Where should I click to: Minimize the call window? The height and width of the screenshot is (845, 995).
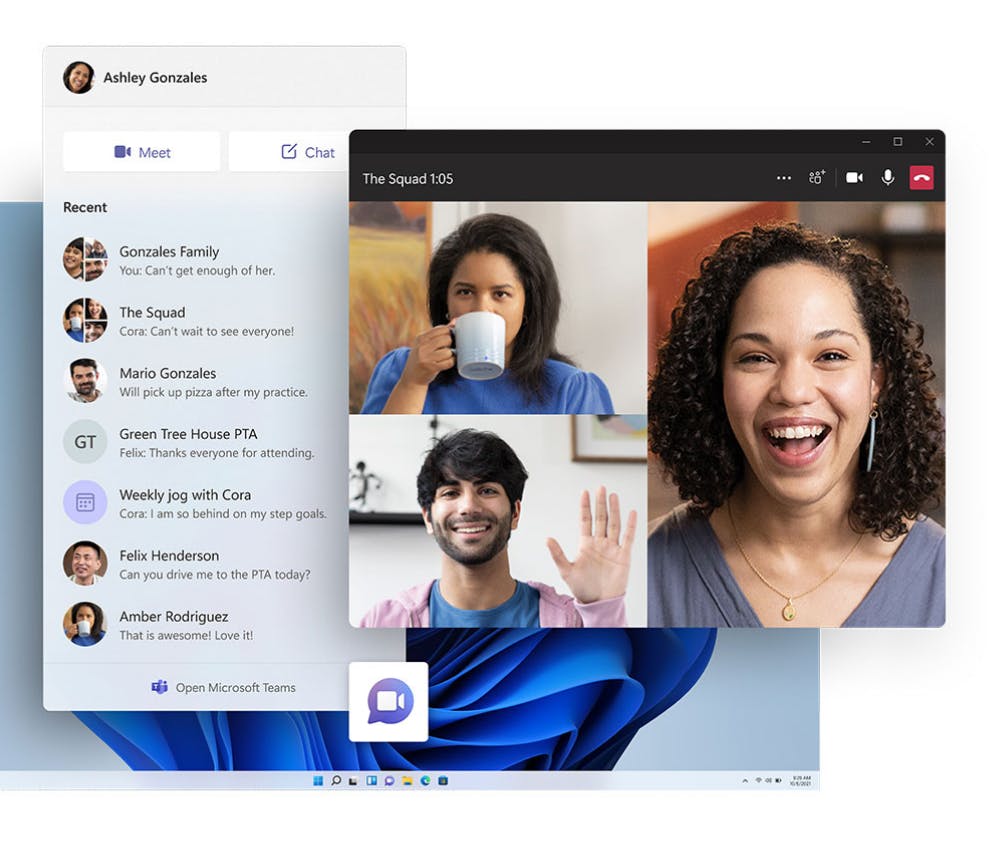coord(866,142)
